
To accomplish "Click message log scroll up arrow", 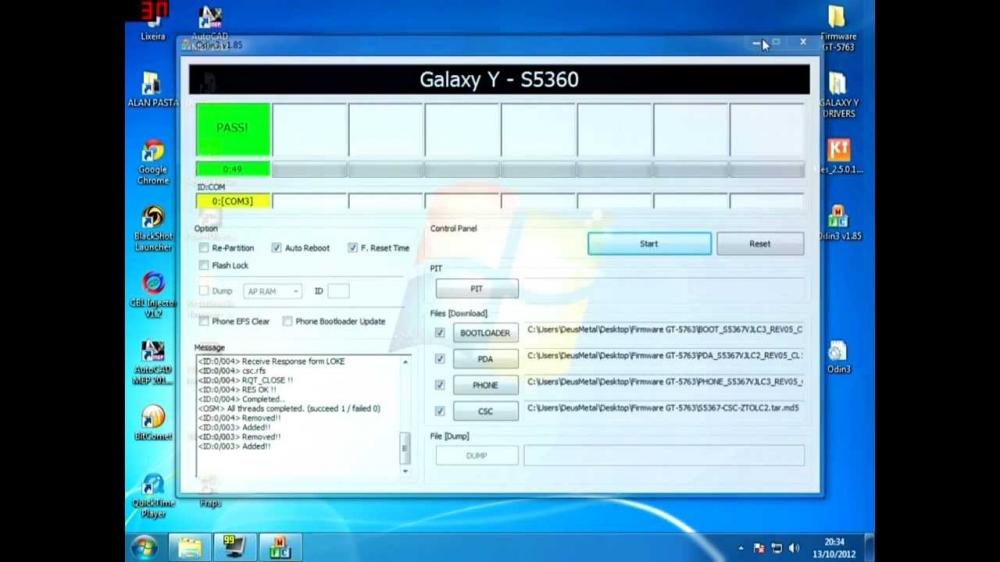I will point(405,362).
